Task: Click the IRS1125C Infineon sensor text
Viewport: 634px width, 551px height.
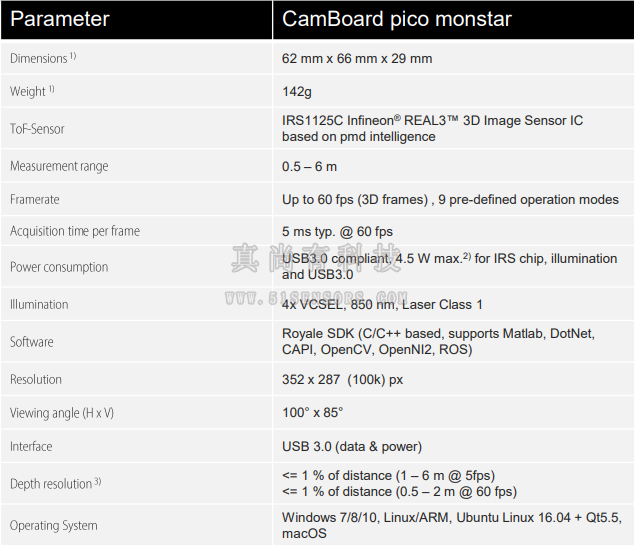Action: point(432,129)
